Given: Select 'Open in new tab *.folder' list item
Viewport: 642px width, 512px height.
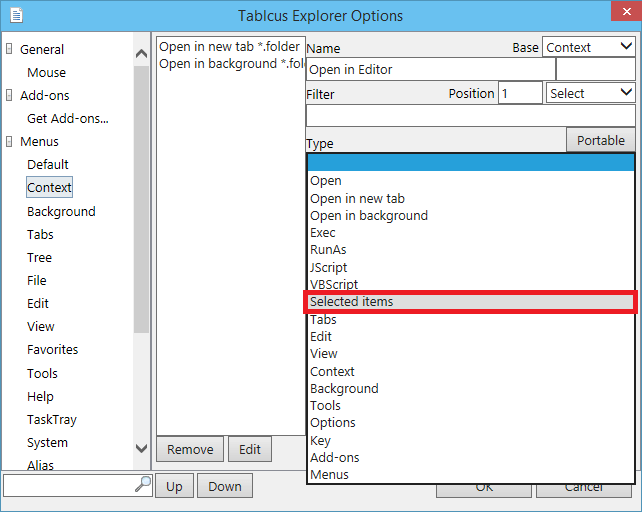Looking at the screenshot, I should pyautogui.click(x=229, y=46).
